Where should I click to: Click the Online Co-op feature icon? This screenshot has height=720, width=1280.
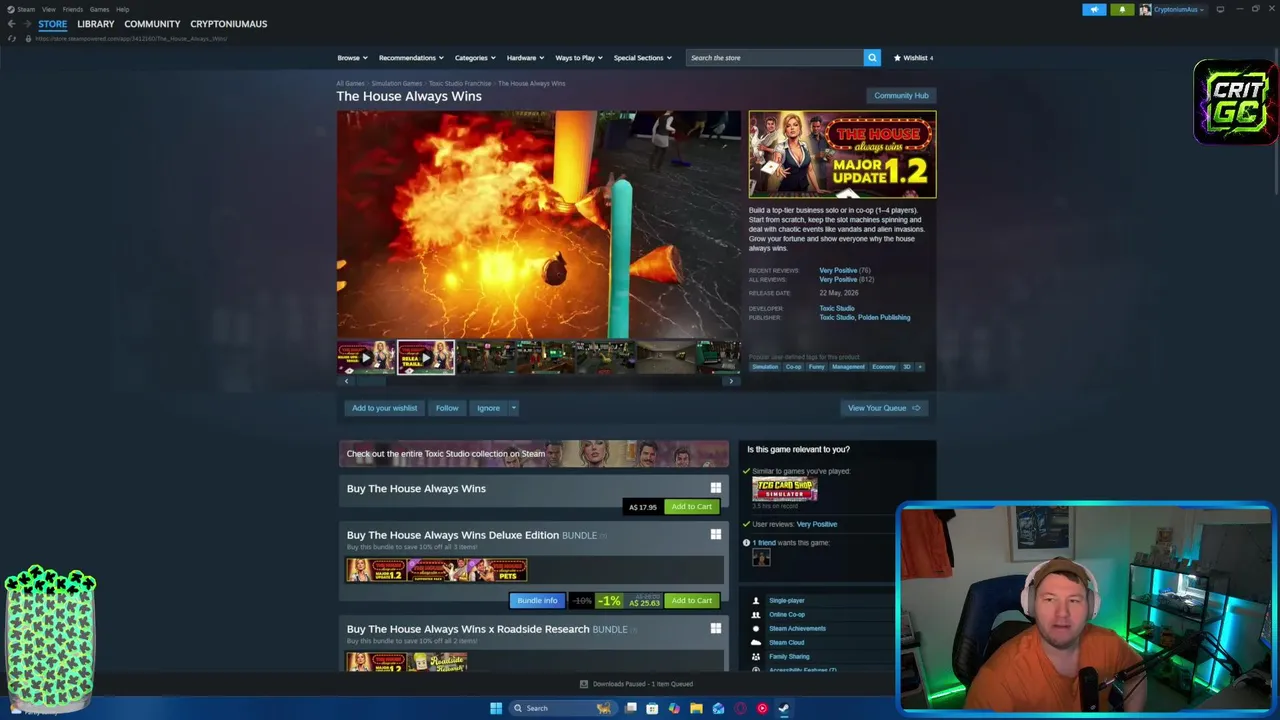[x=756, y=615]
